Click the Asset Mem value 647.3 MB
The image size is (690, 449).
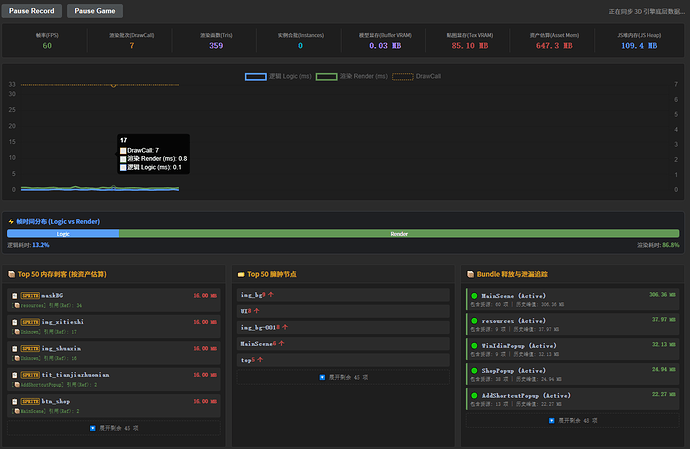tap(554, 46)
